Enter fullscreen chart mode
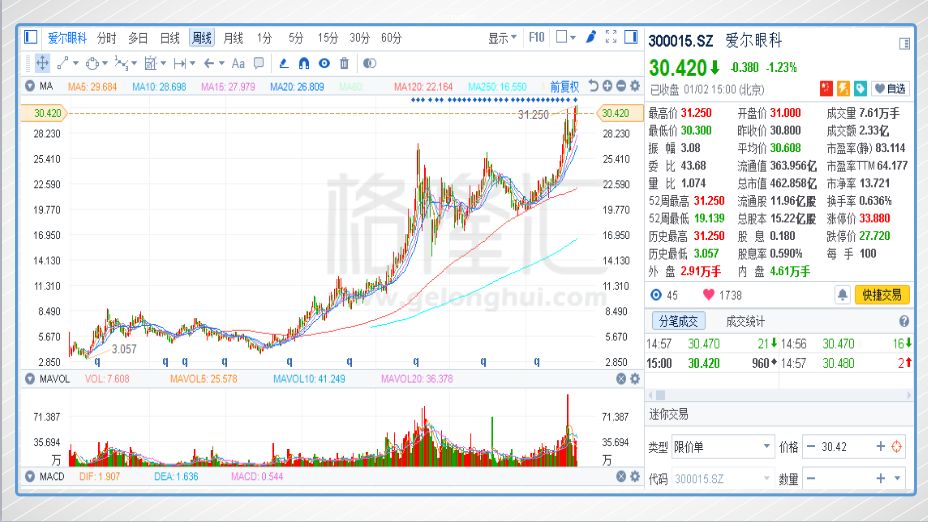The width and height of the screenshot is (928, 522). tap(611, 37)
